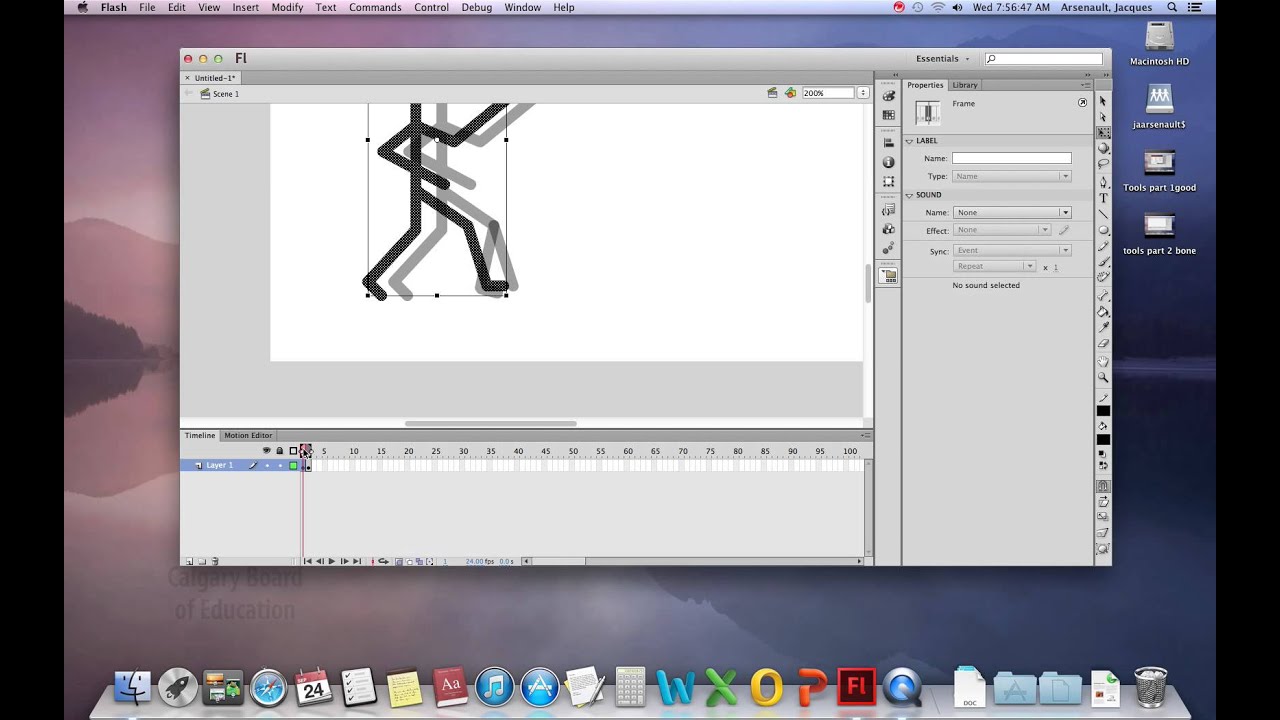This screenshot has height=720, width=1280.
Task: Create a new layer in the timeline
Action: click(x=189, y=562)
